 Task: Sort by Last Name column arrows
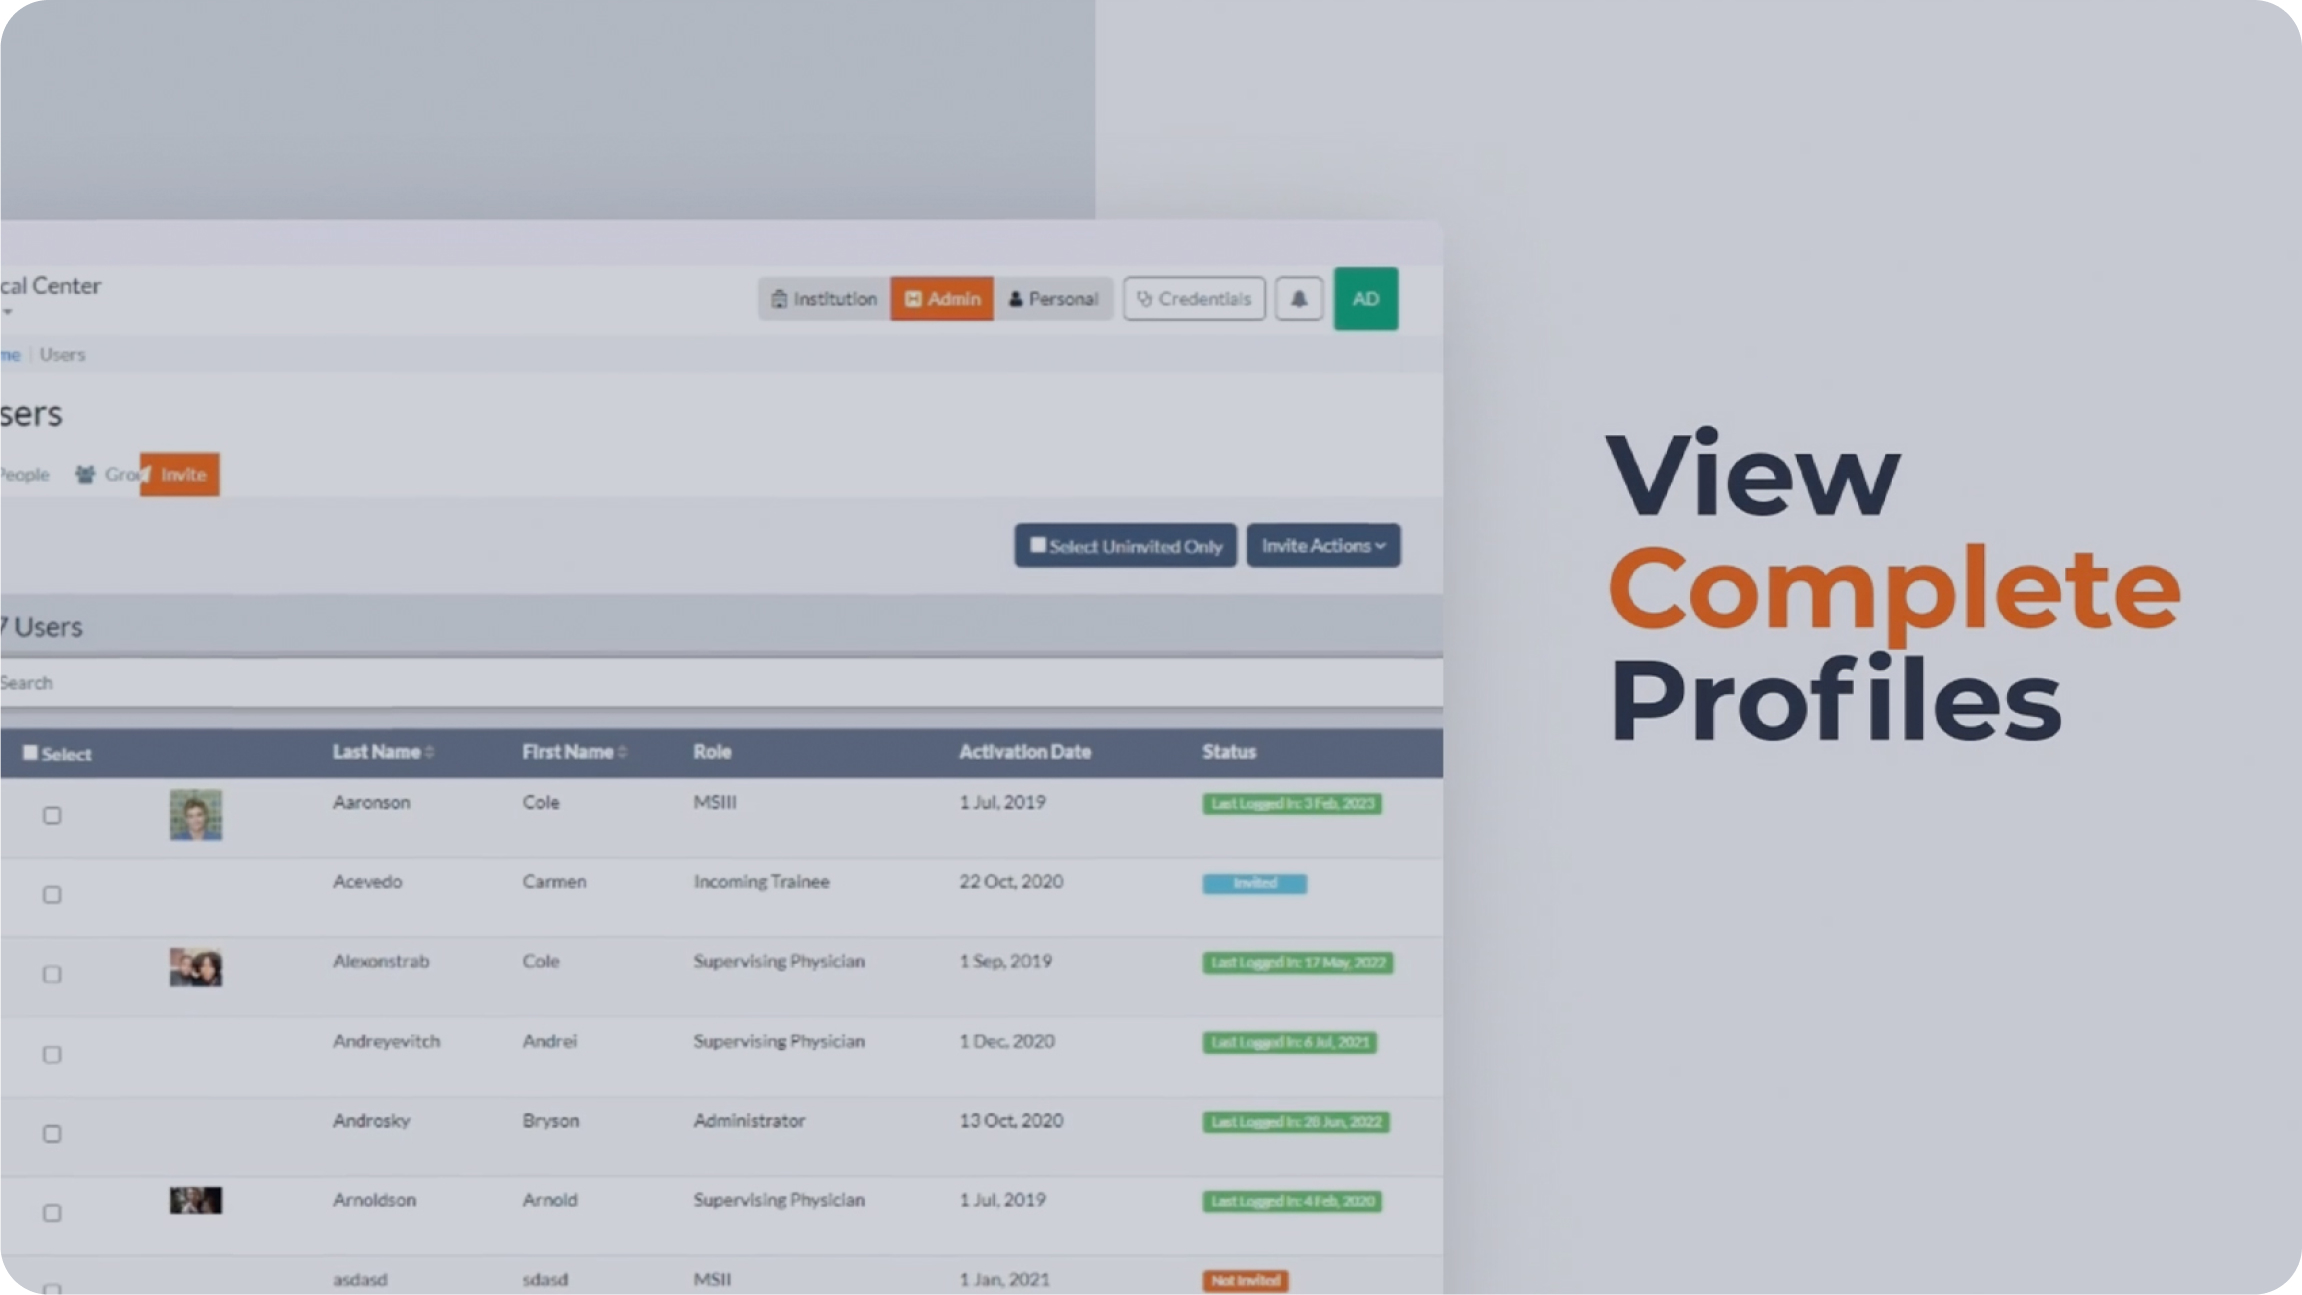tap(430, 752)
